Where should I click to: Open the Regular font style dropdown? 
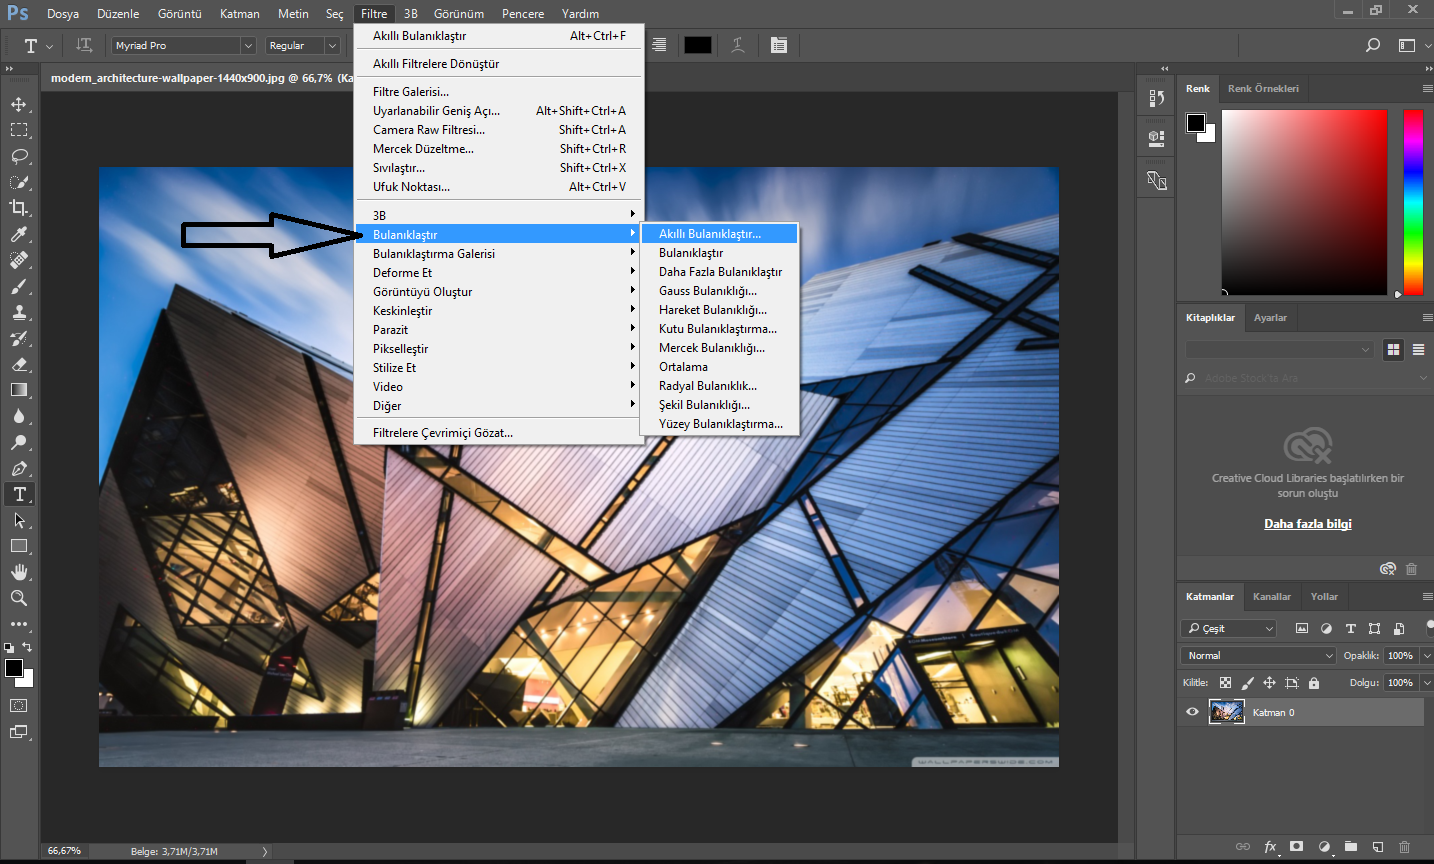coord(303,45)
